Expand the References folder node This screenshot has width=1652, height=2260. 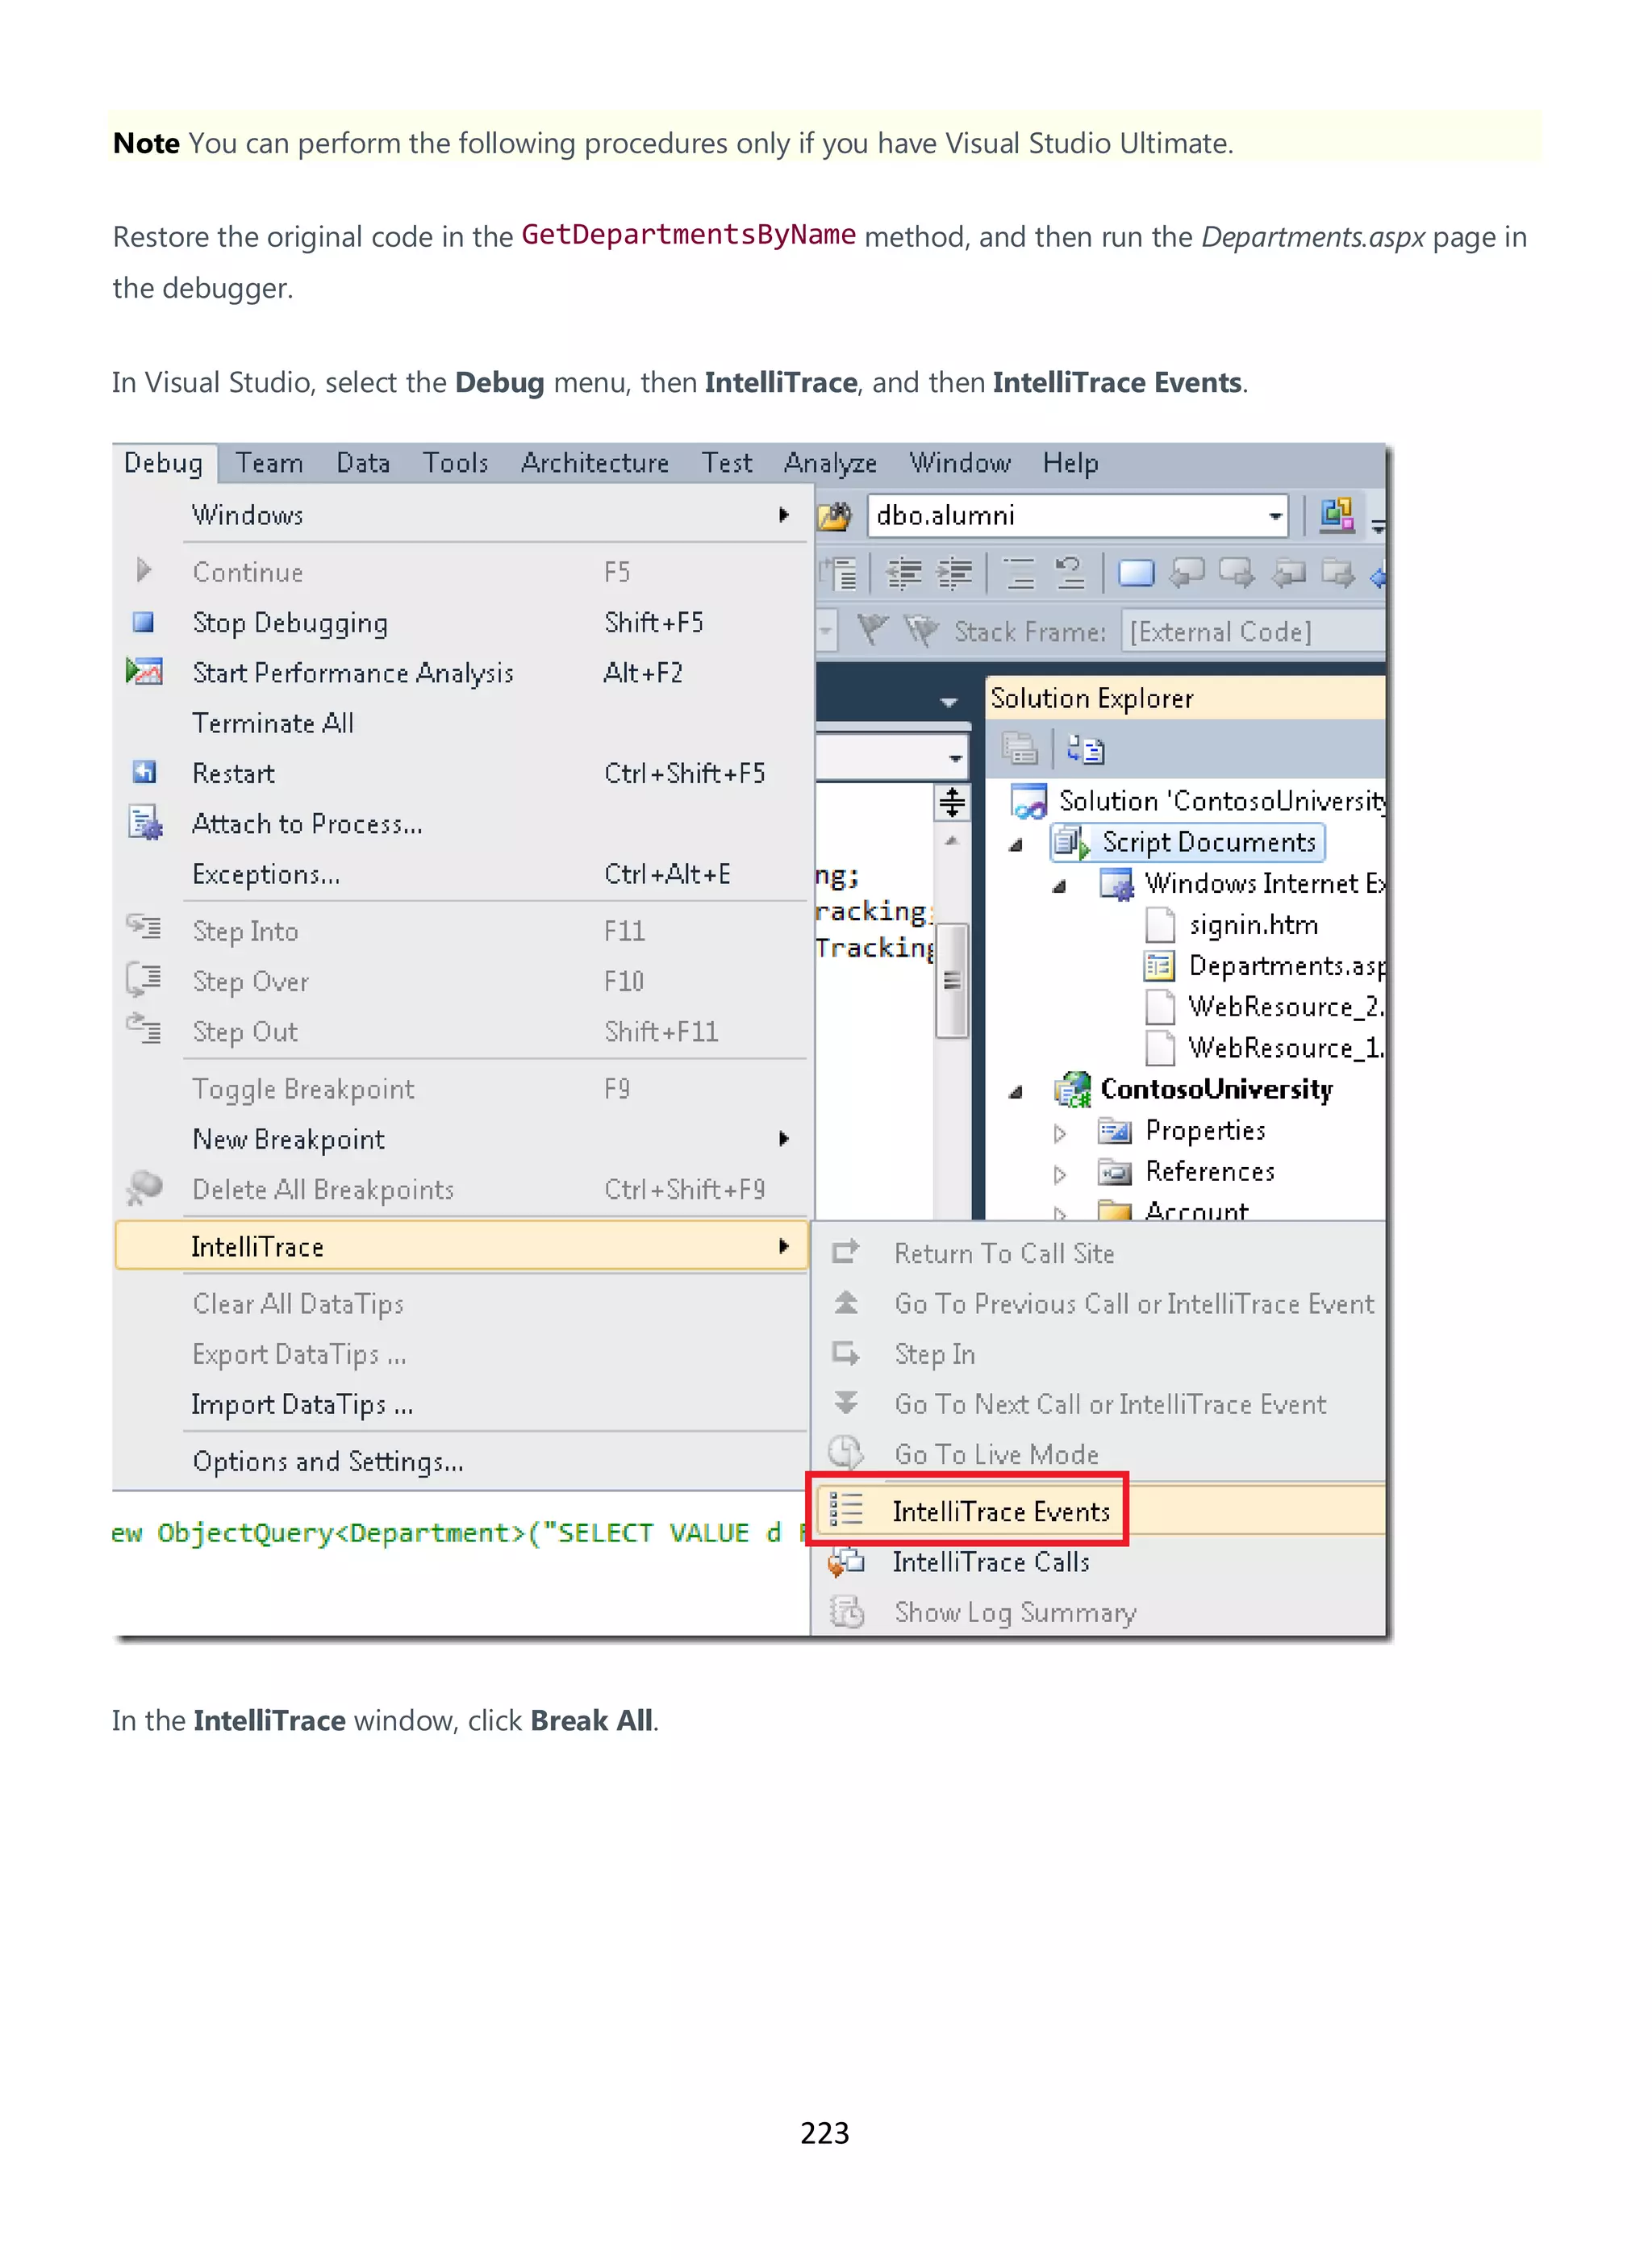[x=1060, y=1174]
